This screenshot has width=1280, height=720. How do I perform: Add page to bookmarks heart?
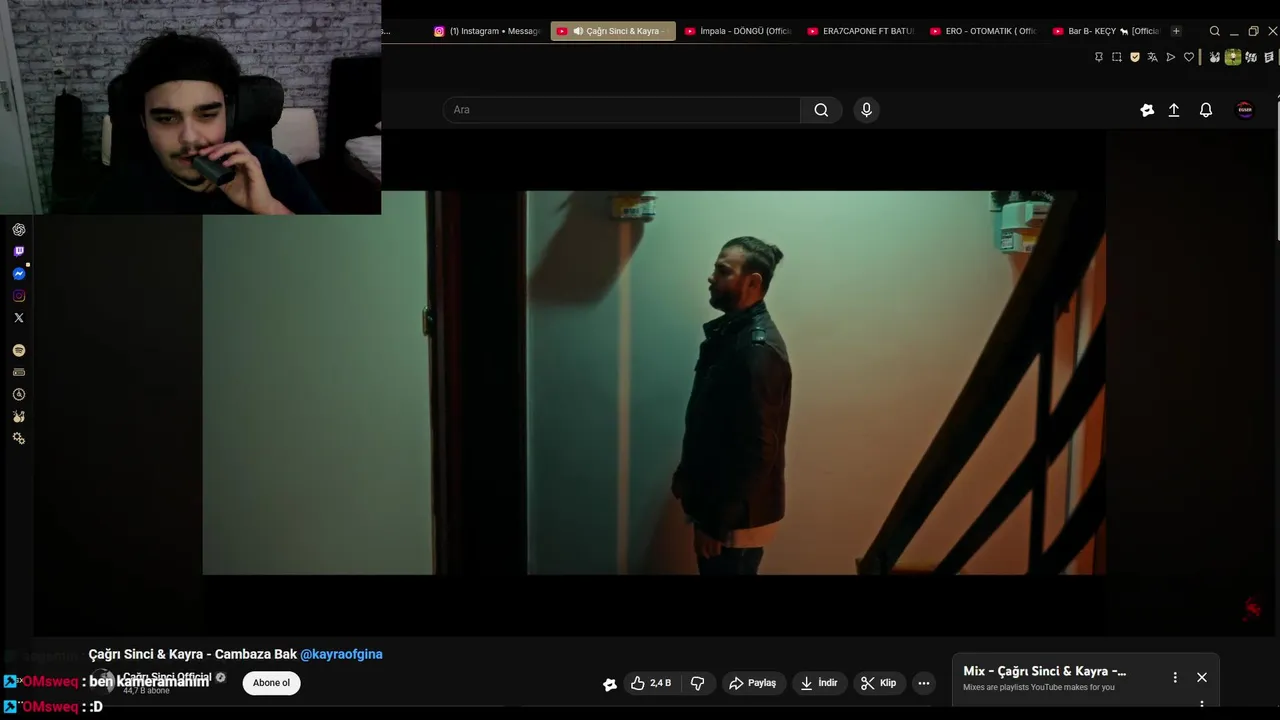[1189, 57]
